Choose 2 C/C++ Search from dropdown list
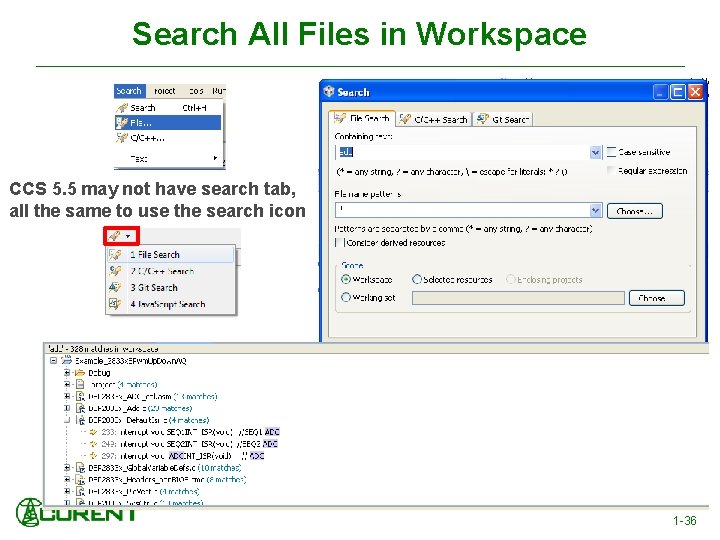720x540 pixels. click(x=171, y=271)
